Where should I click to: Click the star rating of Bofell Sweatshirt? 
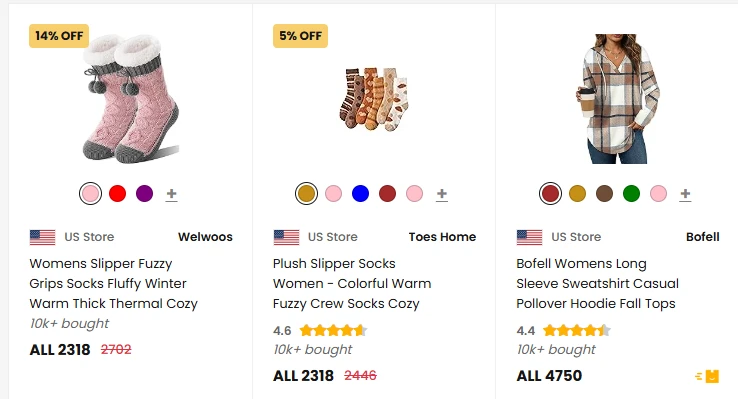(577, 330)
